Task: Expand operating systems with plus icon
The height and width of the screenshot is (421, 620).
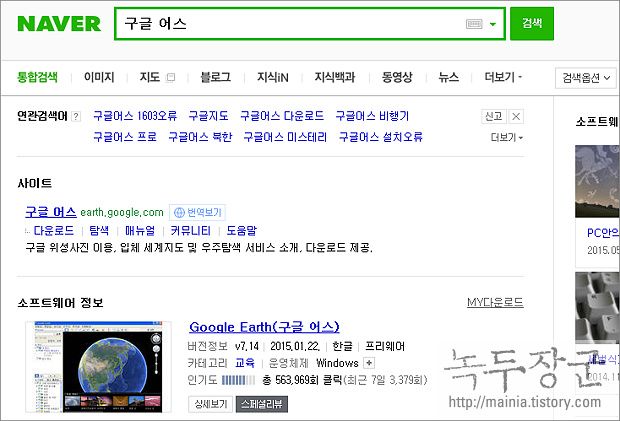Action: point(369,362)
